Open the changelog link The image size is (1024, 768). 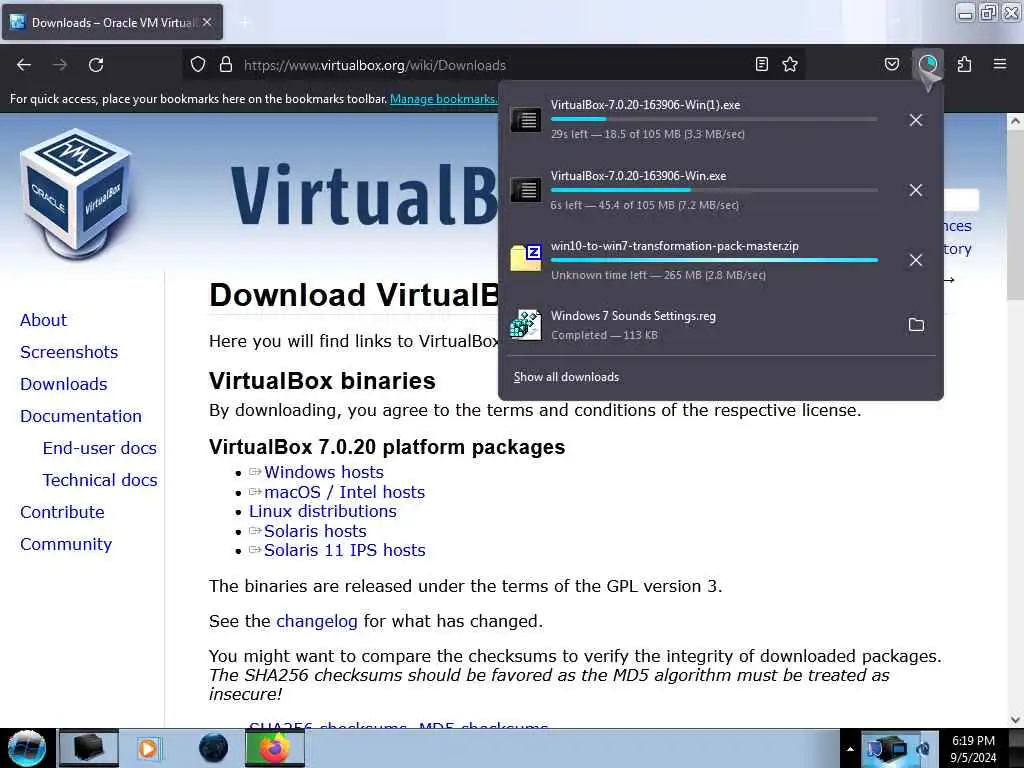click(x=317, y=621)
